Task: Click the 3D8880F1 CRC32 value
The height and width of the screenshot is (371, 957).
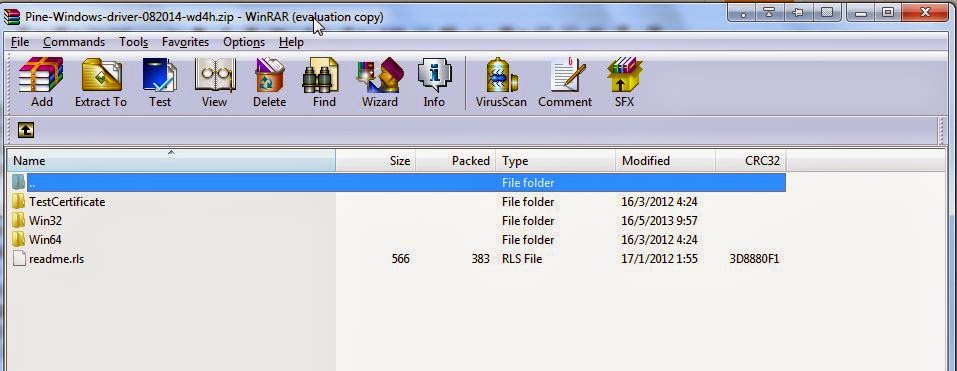Action: pos(754,259)
